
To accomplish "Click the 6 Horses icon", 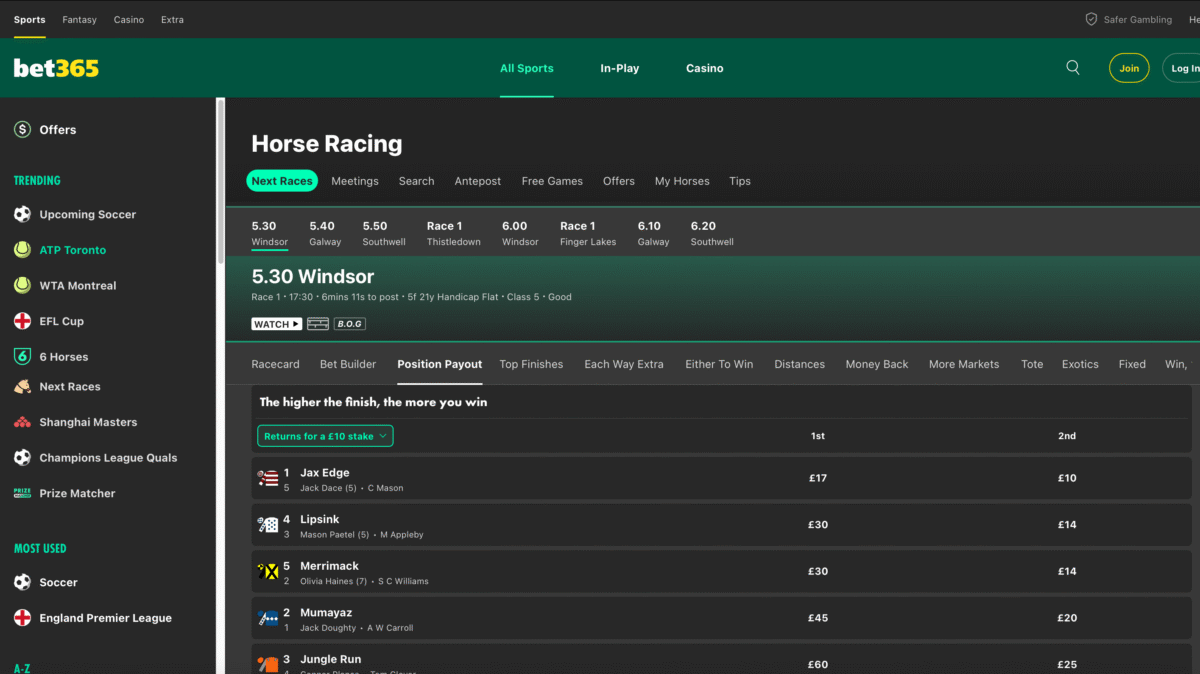I will pyautogui.click(x=22, y=356).
